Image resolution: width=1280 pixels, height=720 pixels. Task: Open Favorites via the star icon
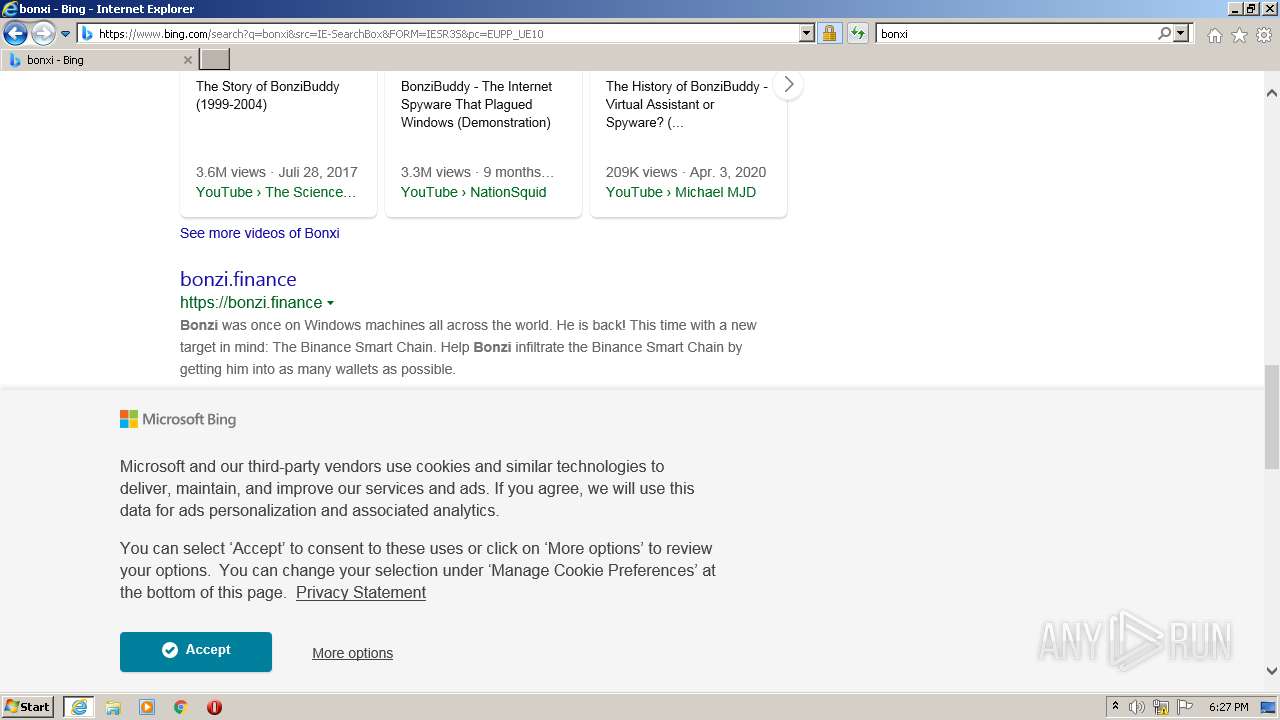[1239, 35]
